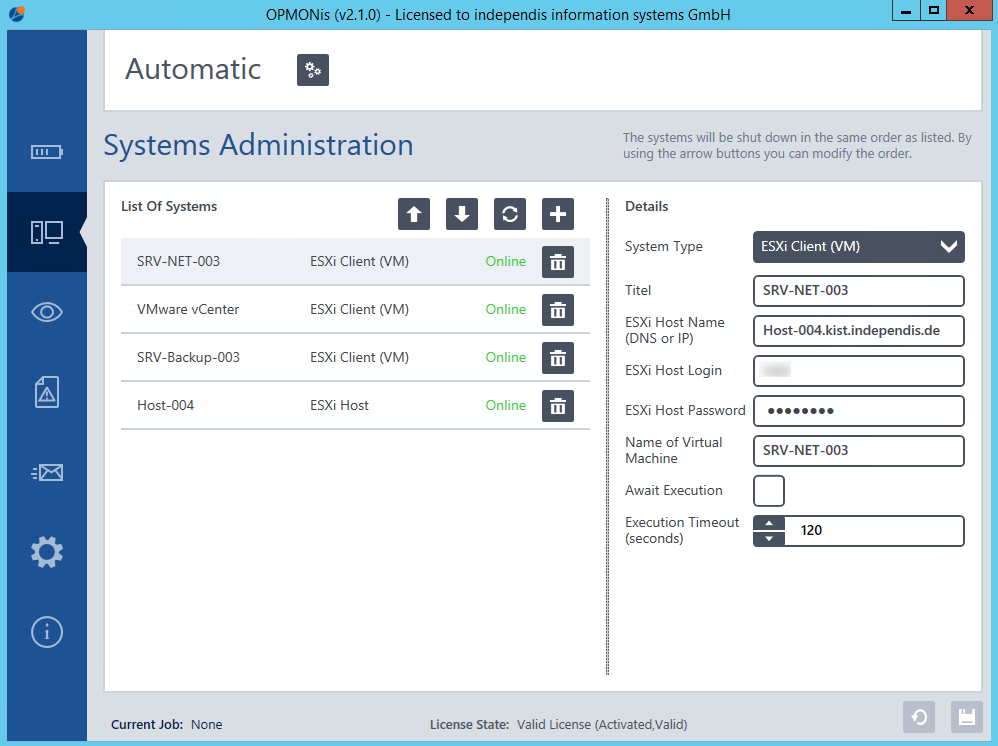
Task: Open the info sidebar page
Action: pyautogui.click(x=46, y=632)
